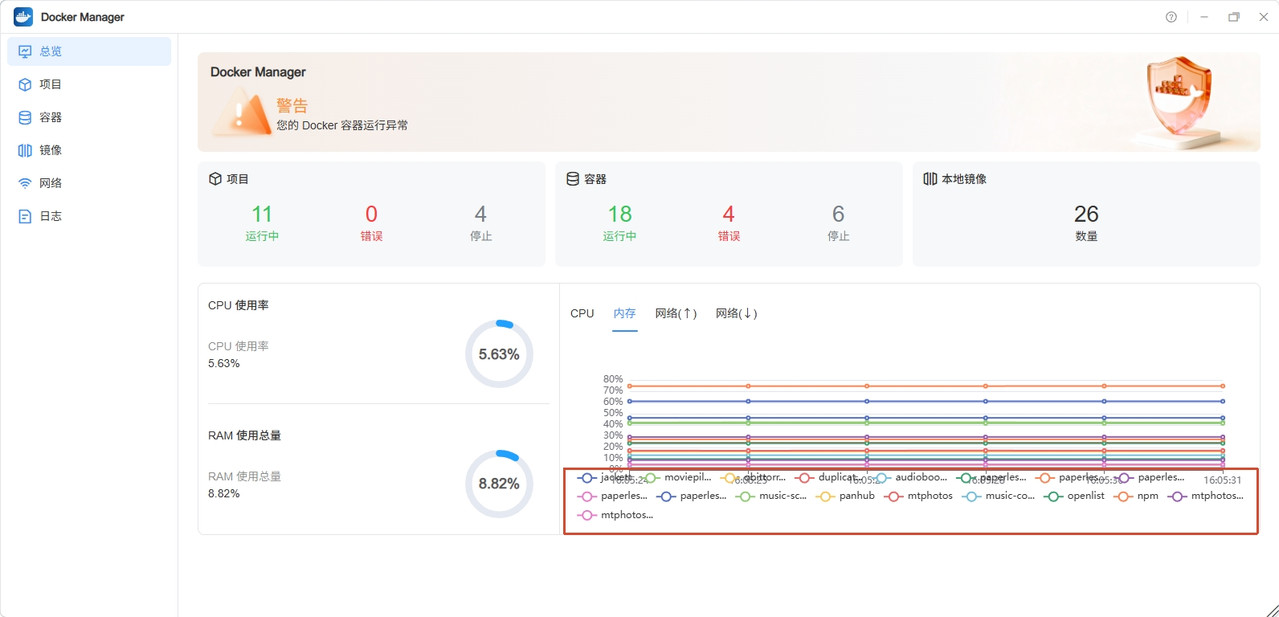
Task: Switch to the 网络(↓) download tab
Action: pyautogui.click(x=736, y=314)
